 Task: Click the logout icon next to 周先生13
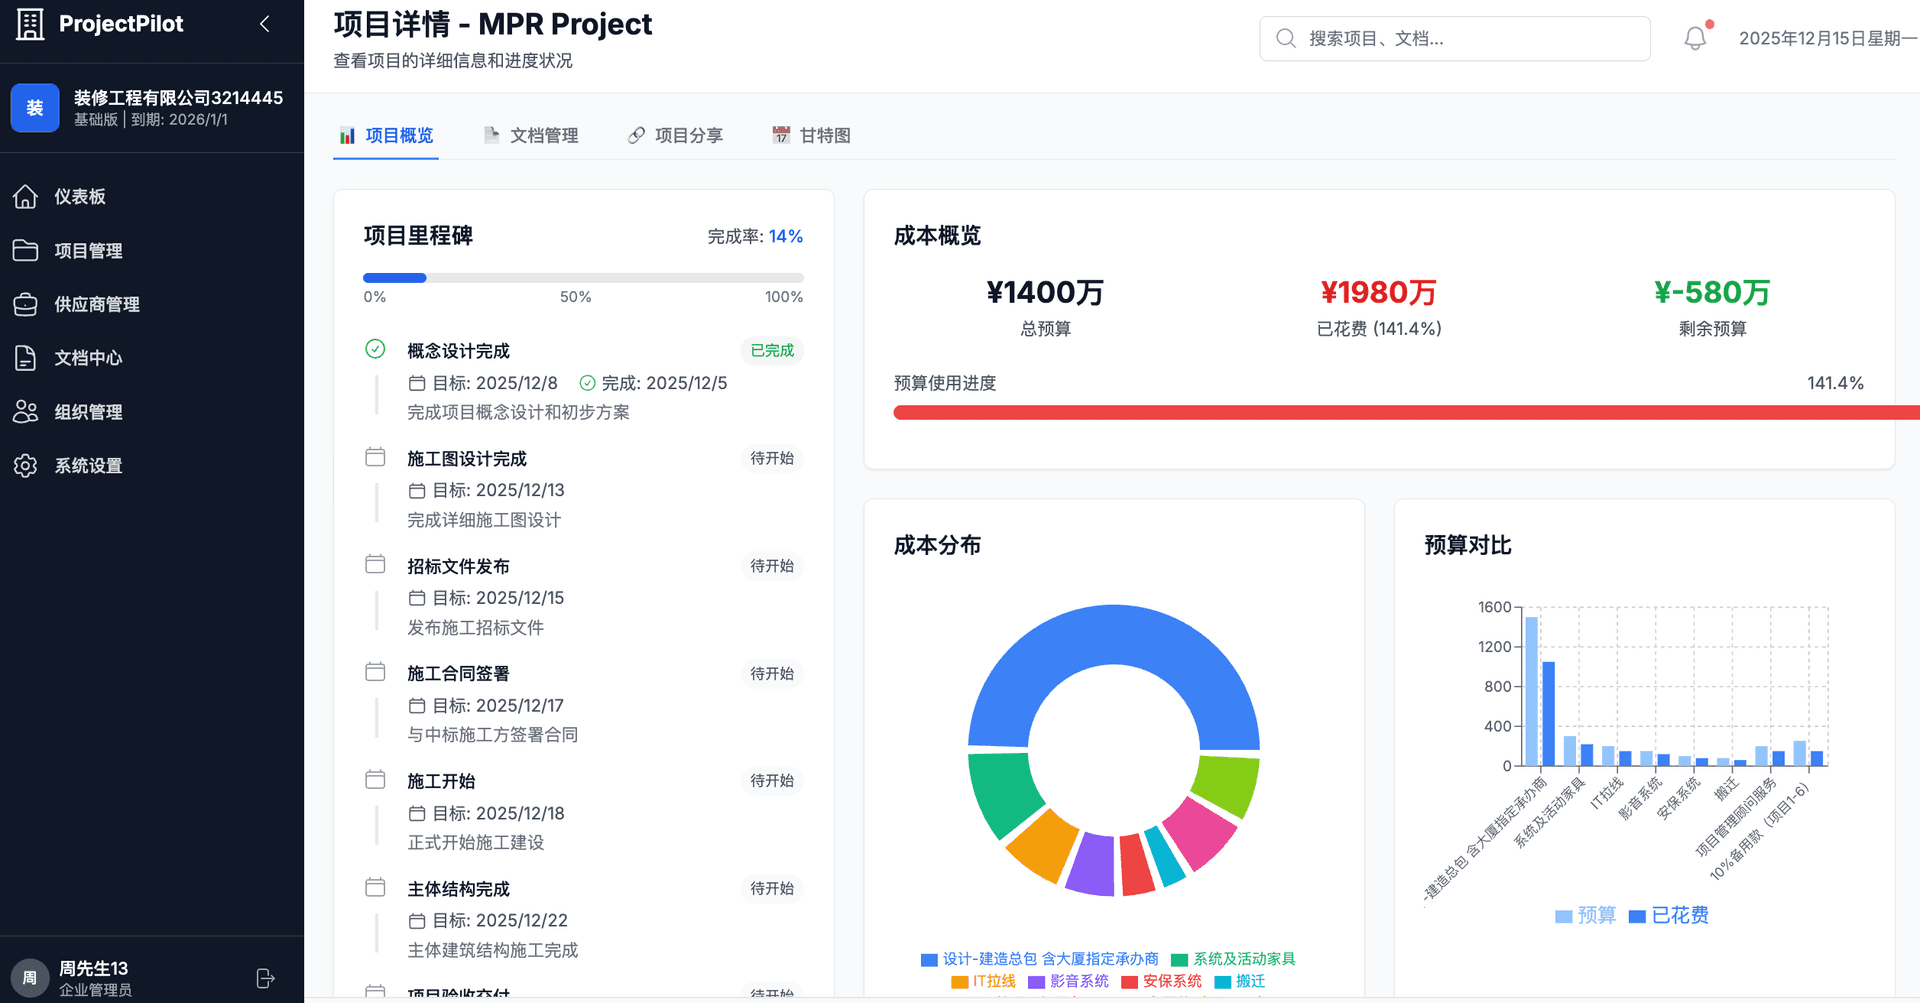[265, 977]
